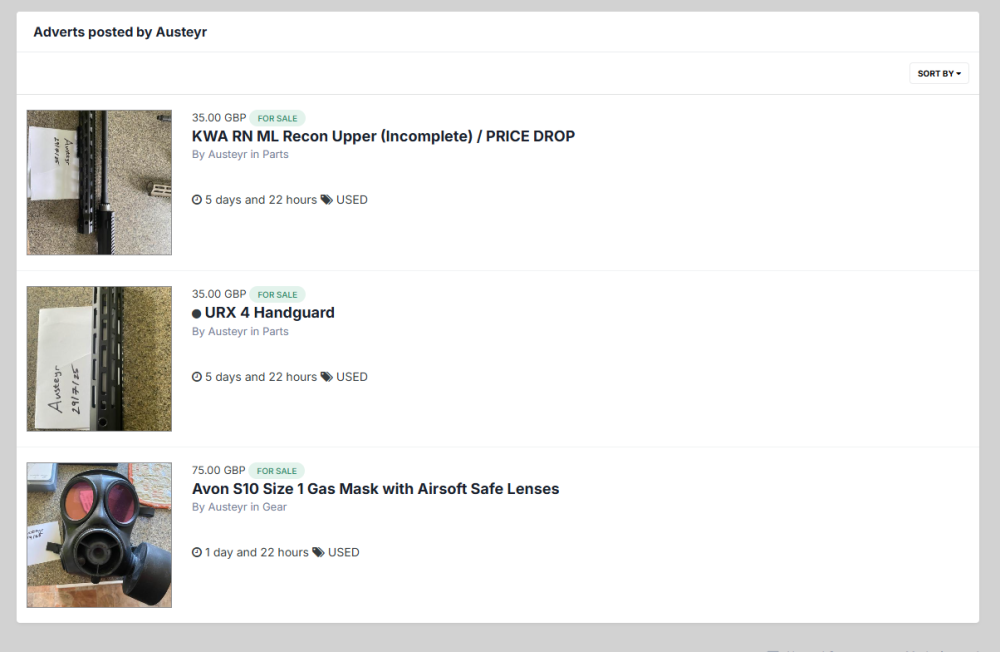The width and height of the screenshot is (1000, 652).
Task: Open the Gear category link
Action: tap(275, 507)
